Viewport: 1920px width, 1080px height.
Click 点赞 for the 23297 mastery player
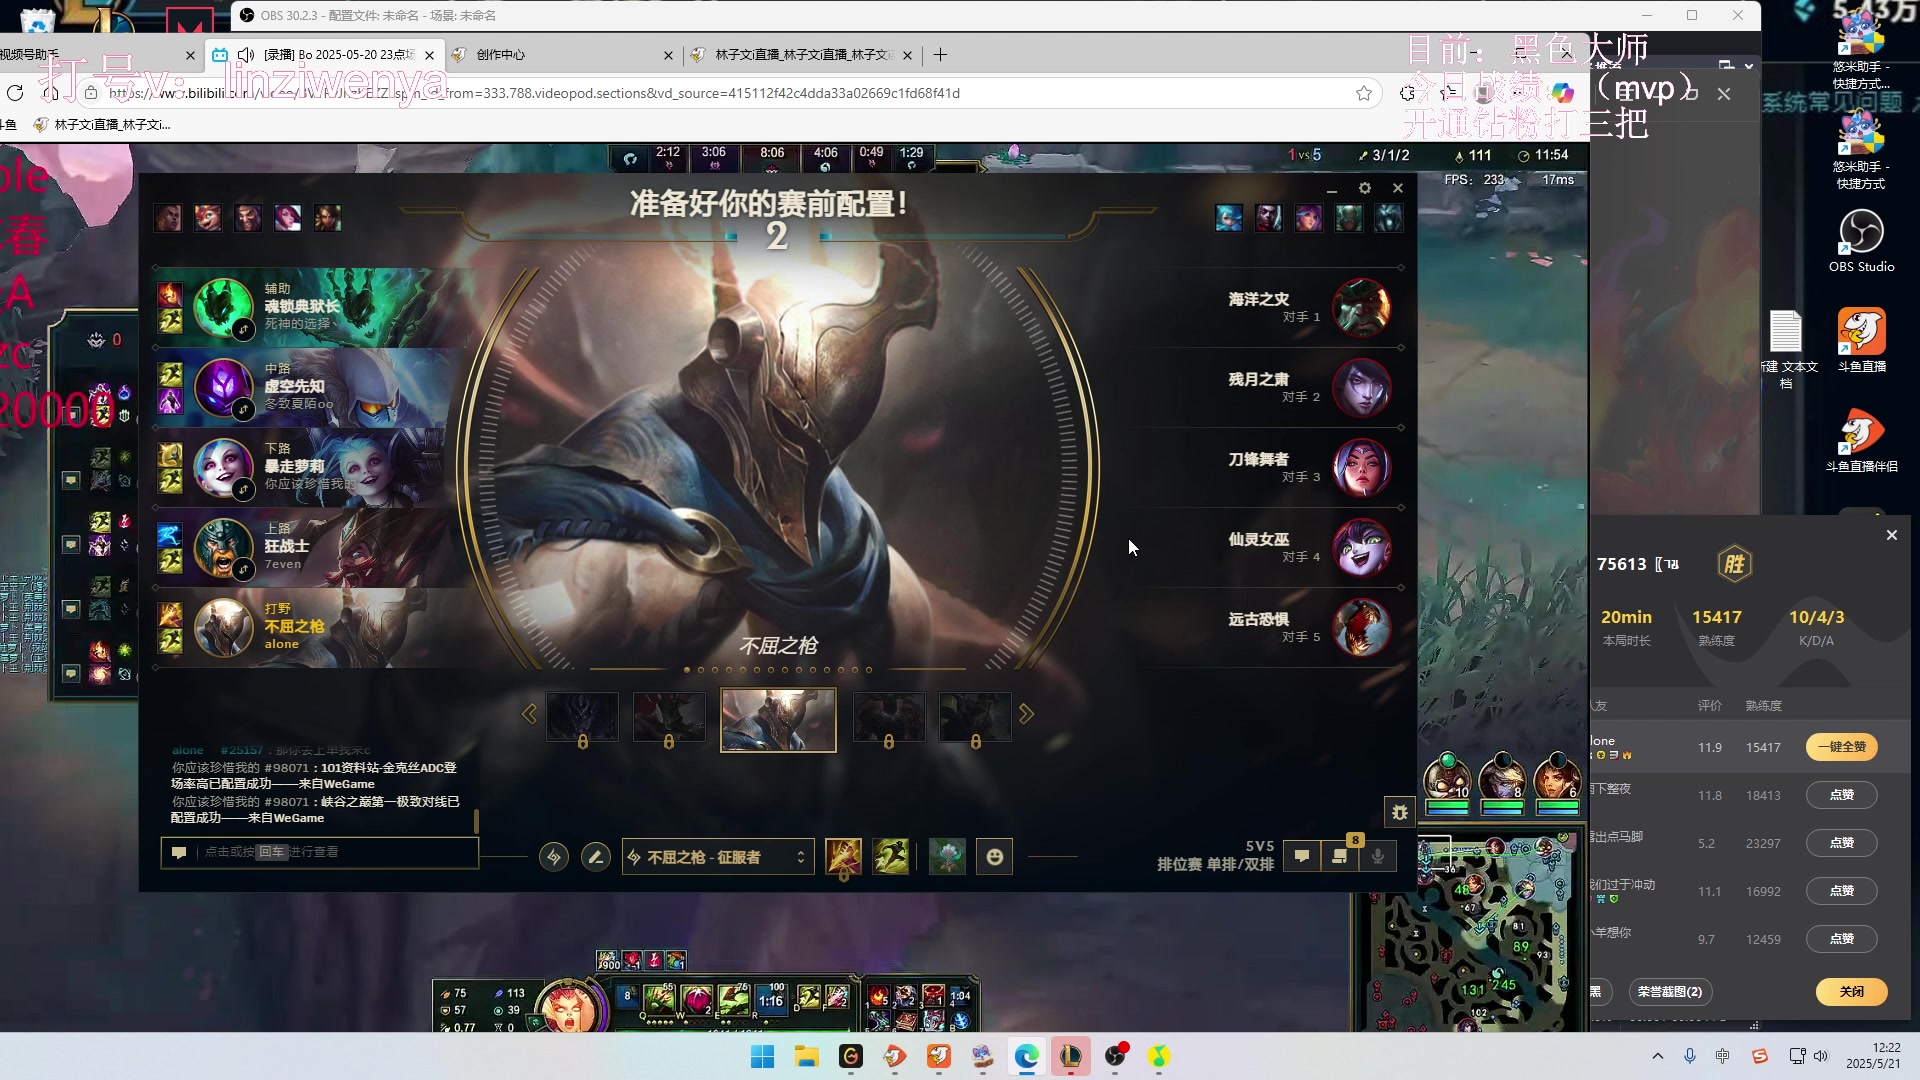[x=1842, y=843]
